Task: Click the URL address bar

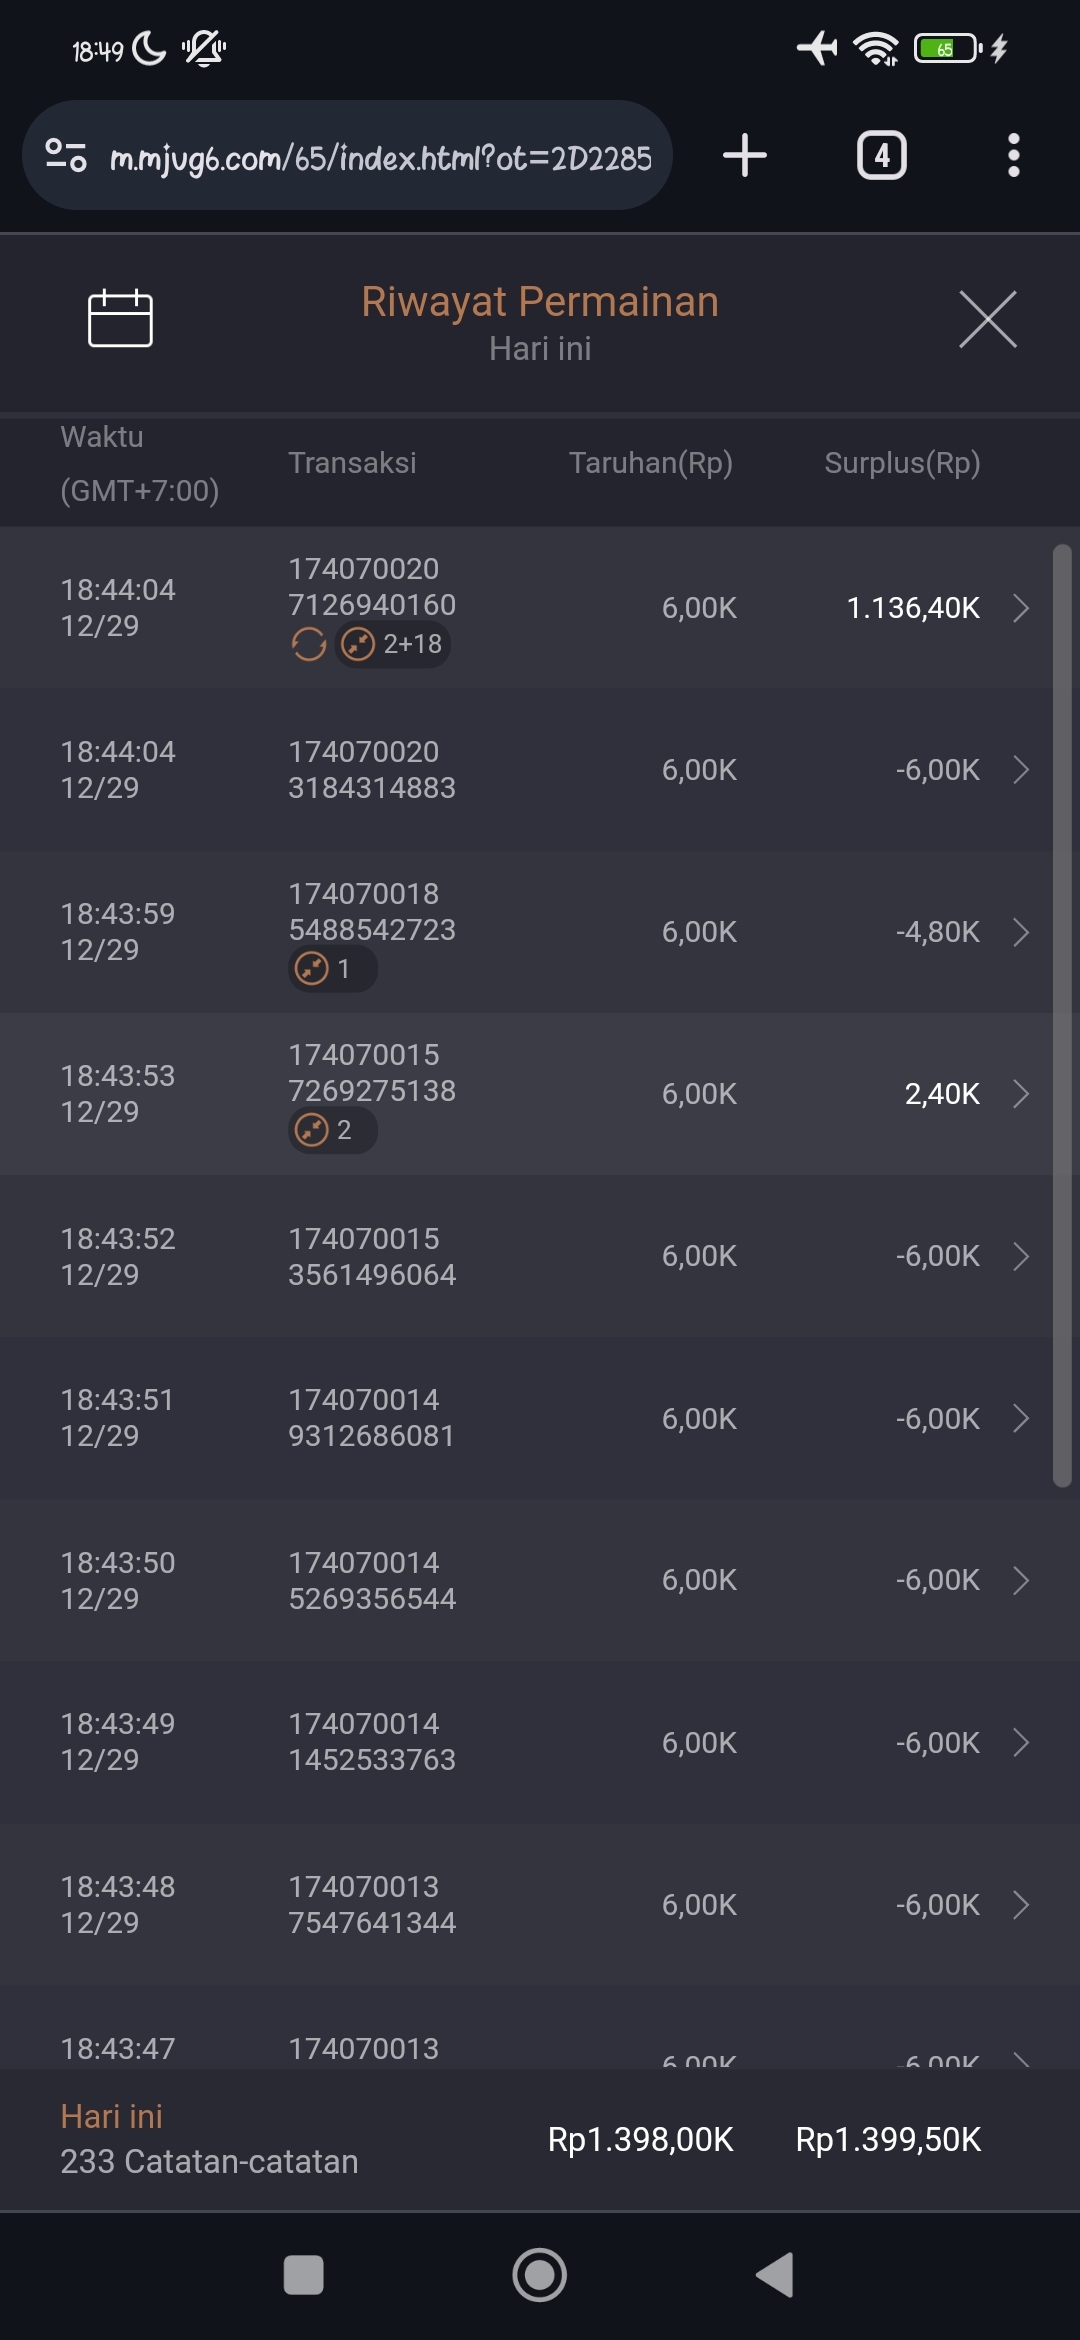Action: [380, 157]
